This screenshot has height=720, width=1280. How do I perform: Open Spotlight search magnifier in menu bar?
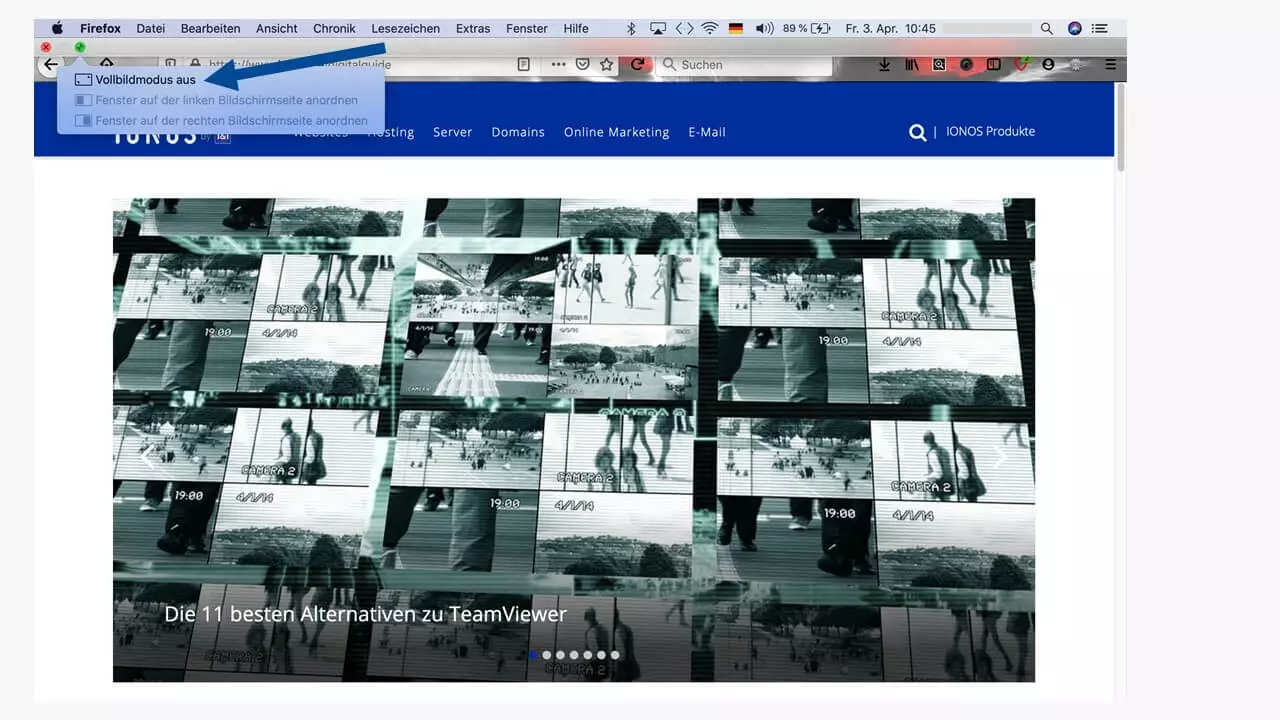pyautogui.click(x=1047, y=28)
